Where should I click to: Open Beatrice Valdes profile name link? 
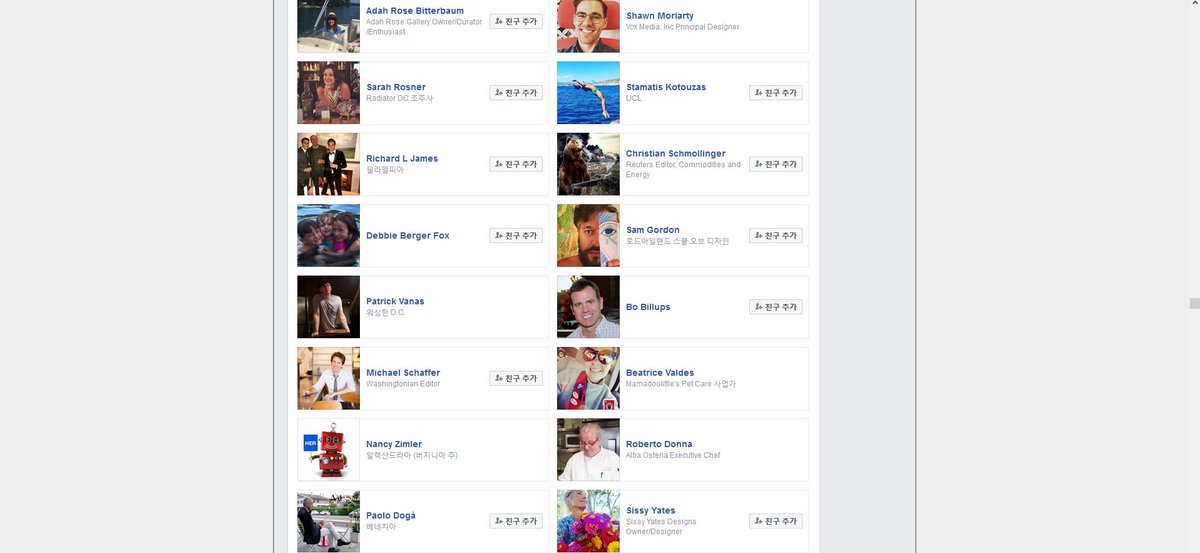[660, 373]
